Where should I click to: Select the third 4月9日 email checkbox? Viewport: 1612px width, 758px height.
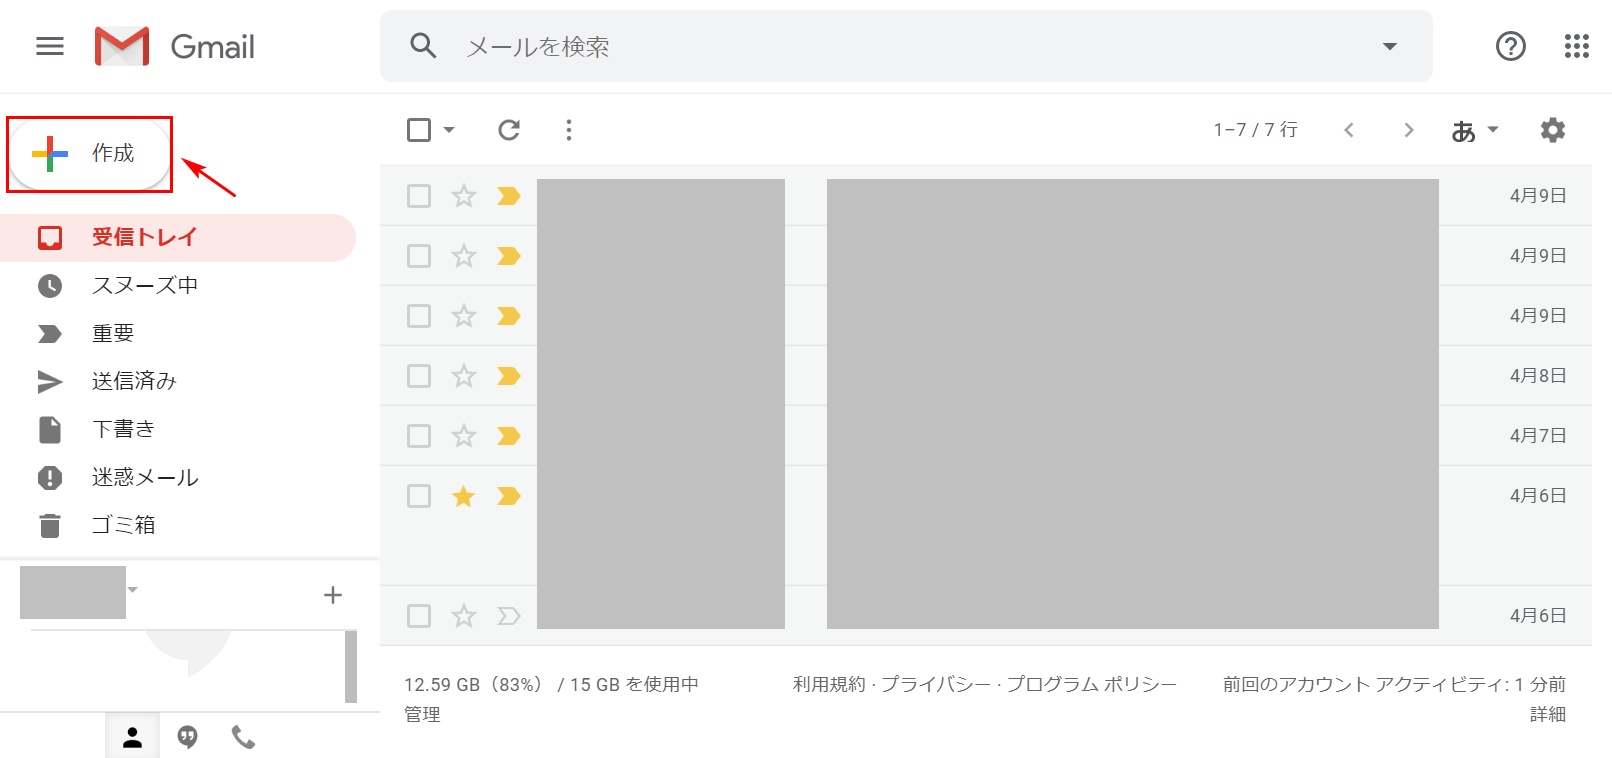point(419,316)
